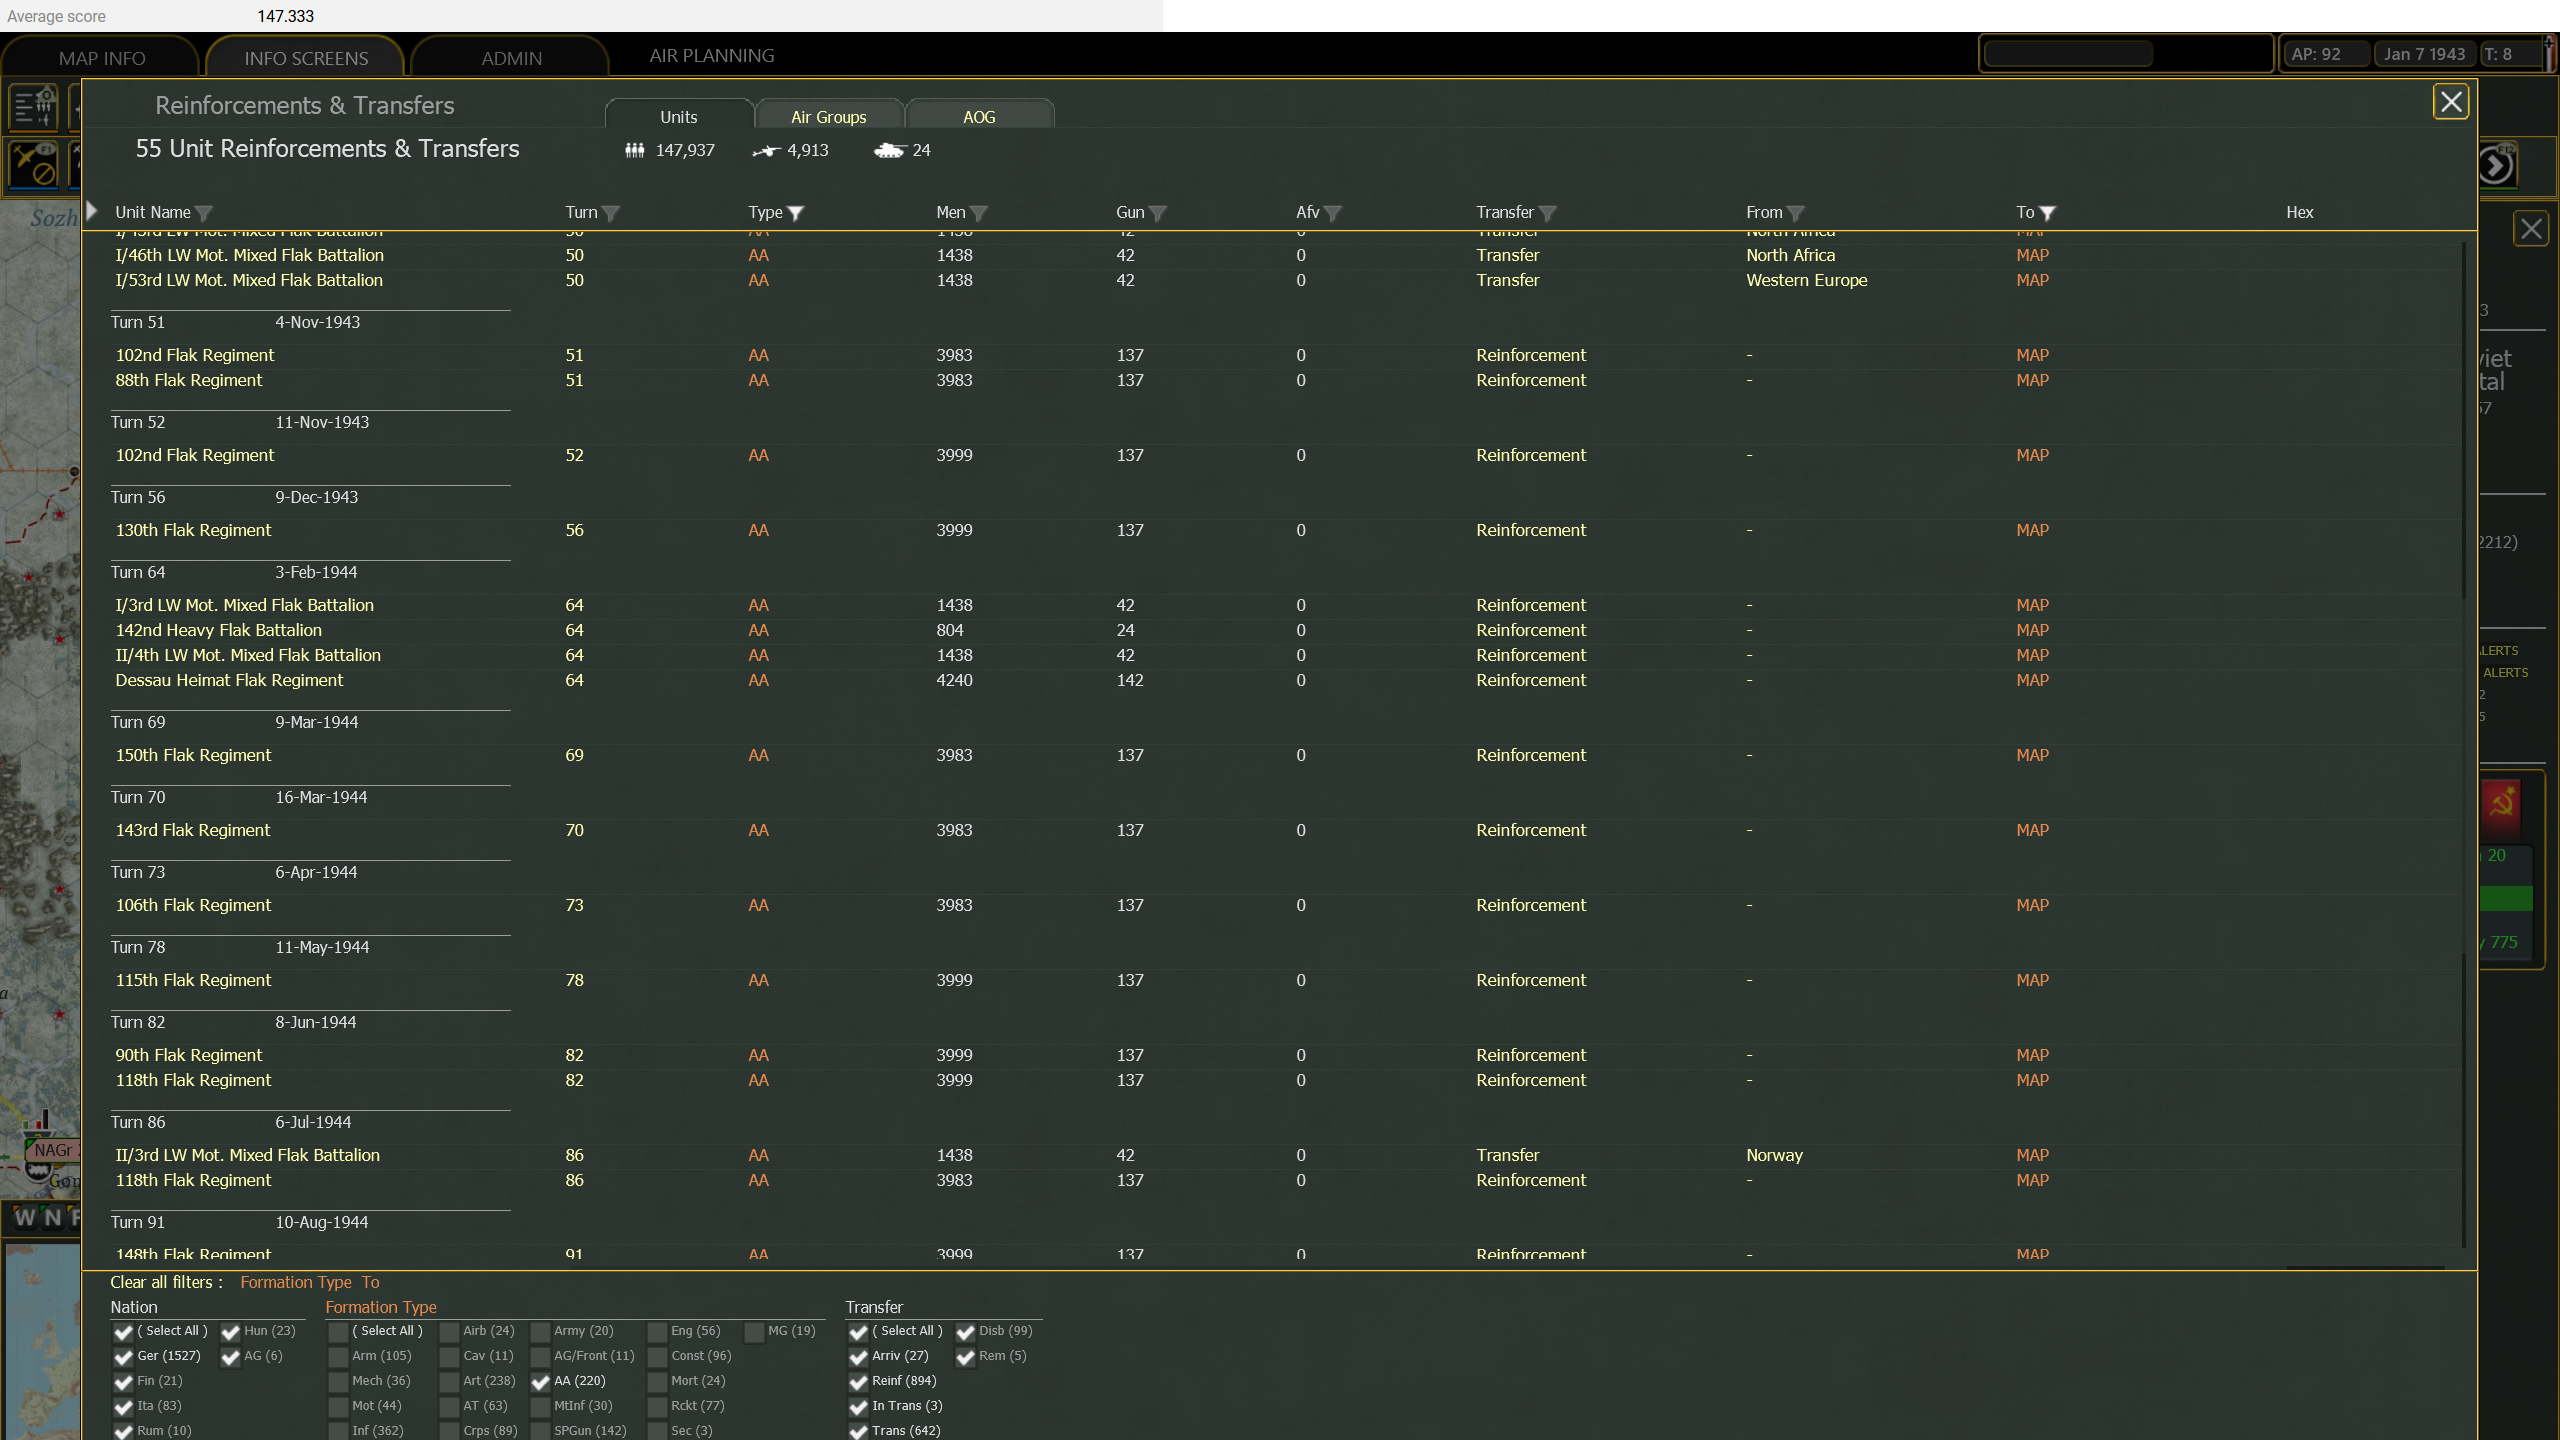
Task: Click the aircraft prohibition toolbar icon
Action: coord(33,164)
